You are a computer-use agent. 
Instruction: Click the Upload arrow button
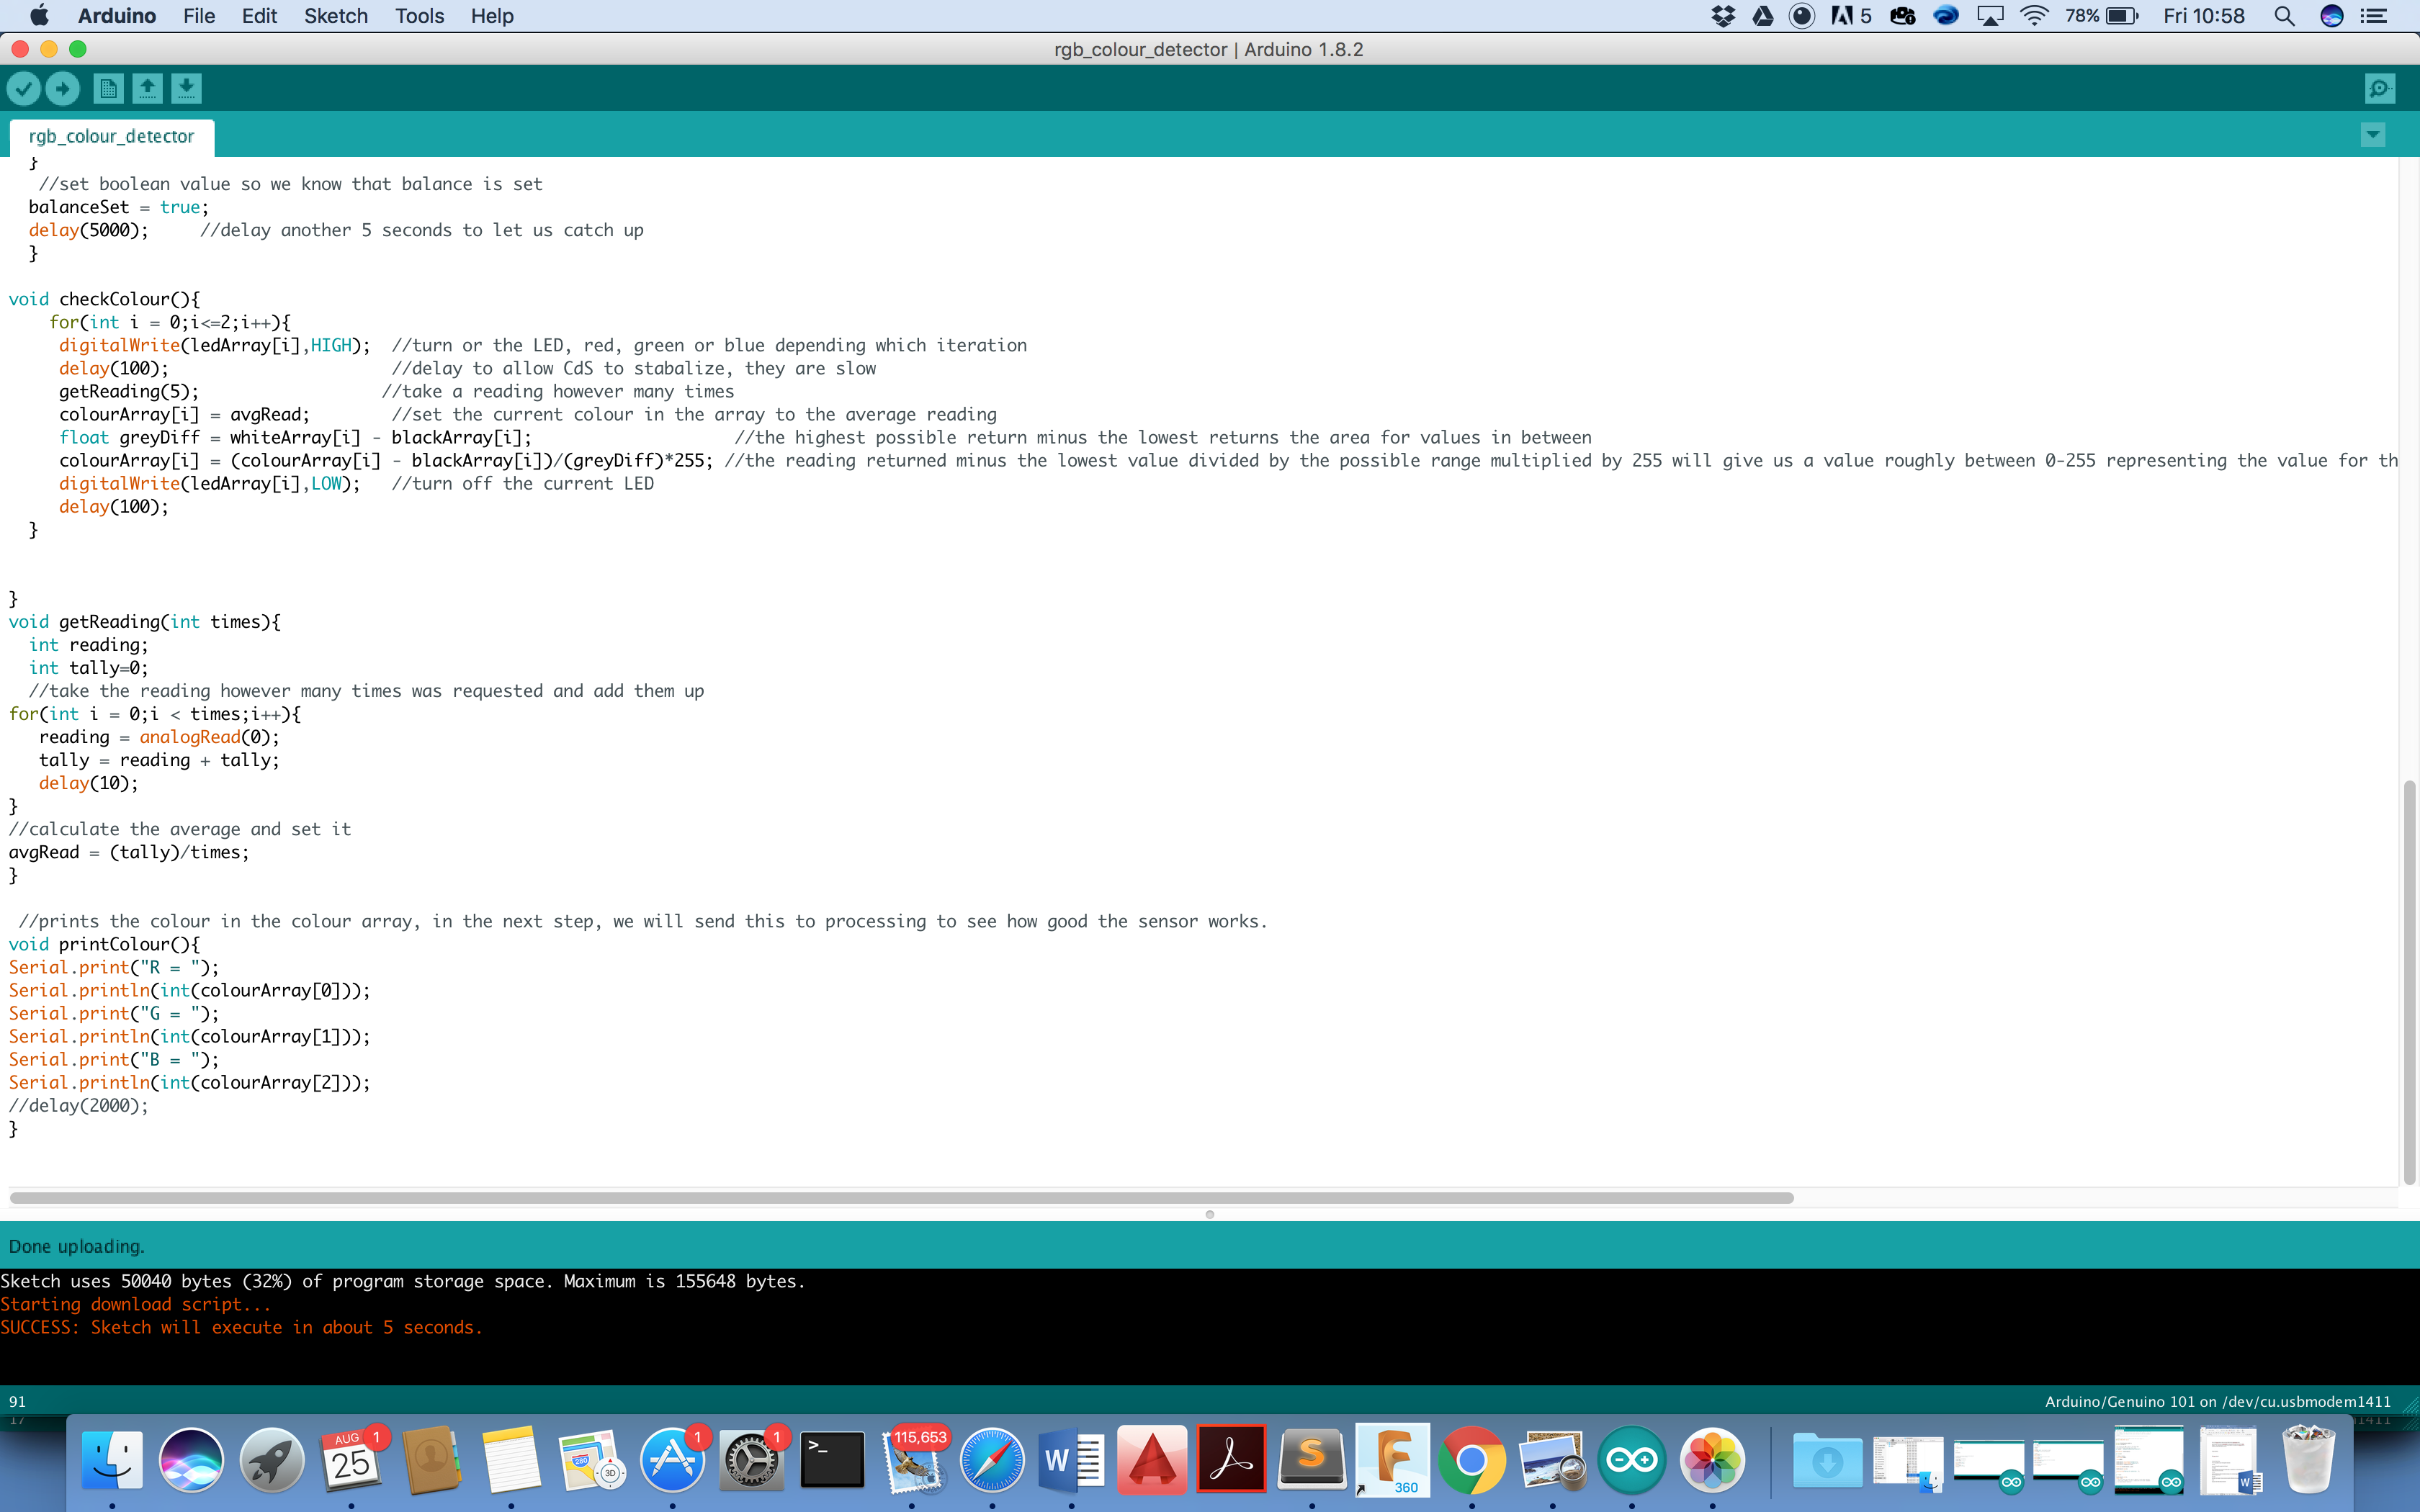coord(63,89)
